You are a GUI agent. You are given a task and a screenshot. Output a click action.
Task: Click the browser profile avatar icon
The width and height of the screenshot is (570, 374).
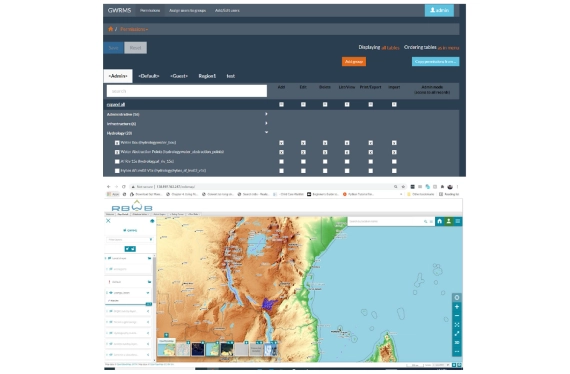450,186
